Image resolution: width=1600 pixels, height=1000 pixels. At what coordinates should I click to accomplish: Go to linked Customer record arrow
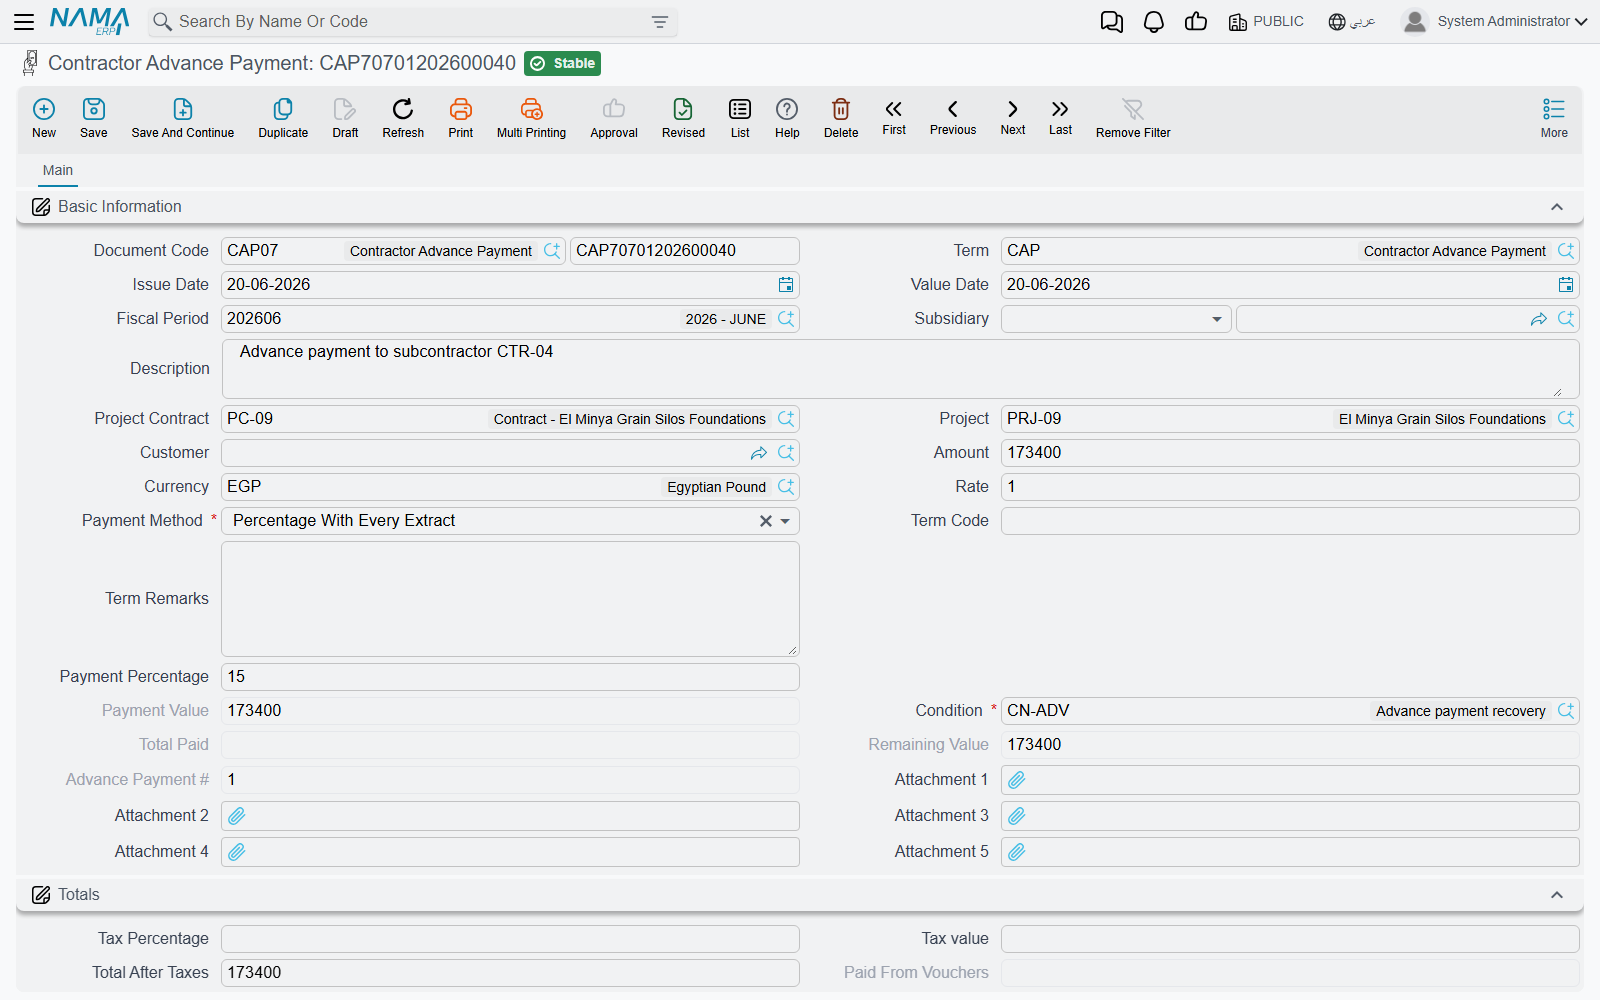point(759,453)
